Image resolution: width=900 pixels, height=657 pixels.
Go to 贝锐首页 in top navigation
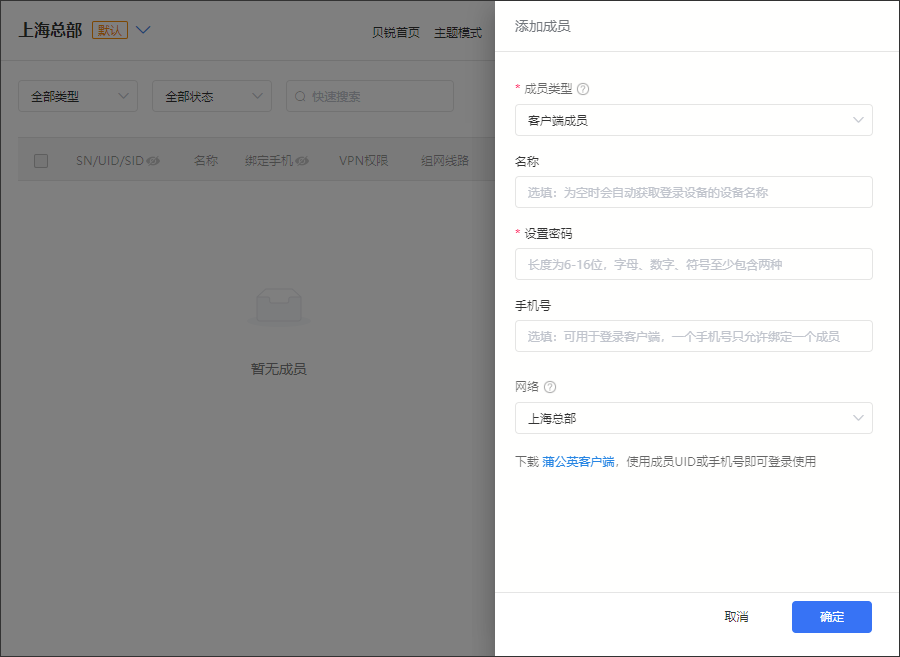pyautogui.click(x=396, y=32)
